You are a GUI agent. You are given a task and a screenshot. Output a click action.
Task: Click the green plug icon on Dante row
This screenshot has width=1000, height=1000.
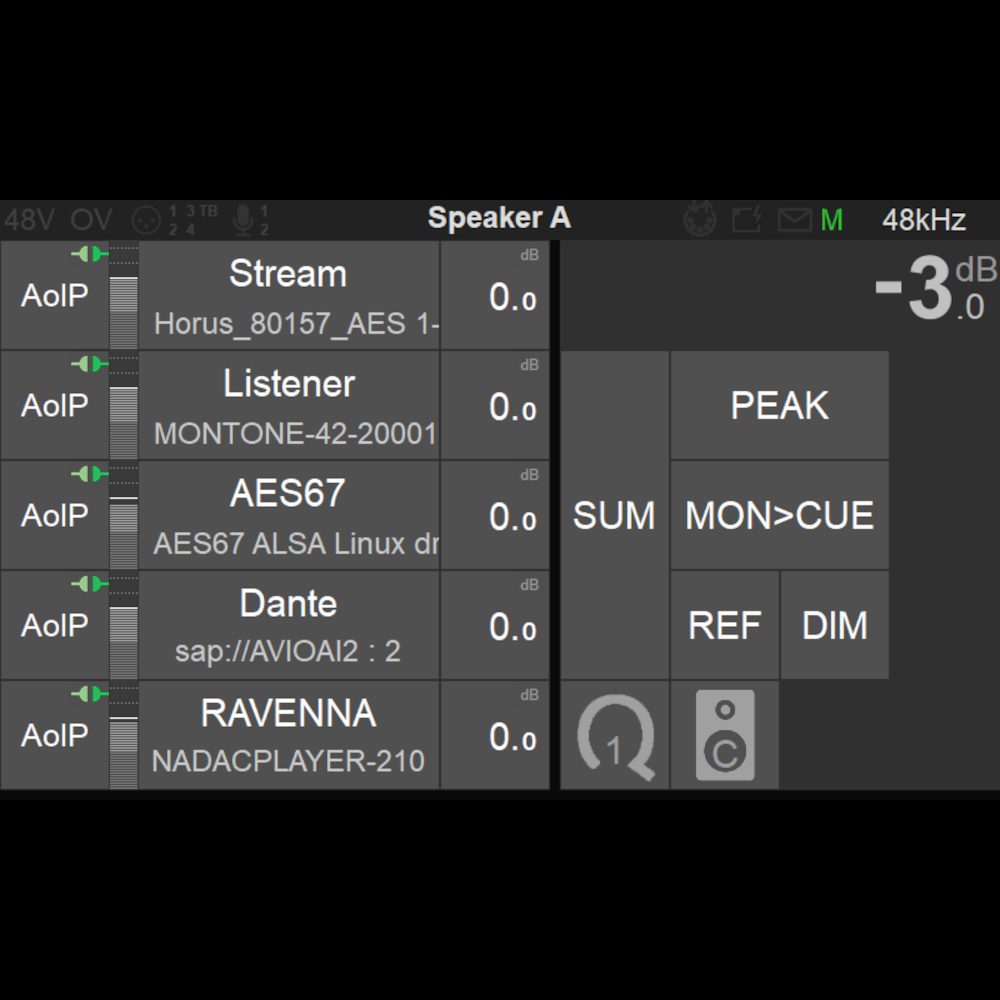tap(90, 584)
